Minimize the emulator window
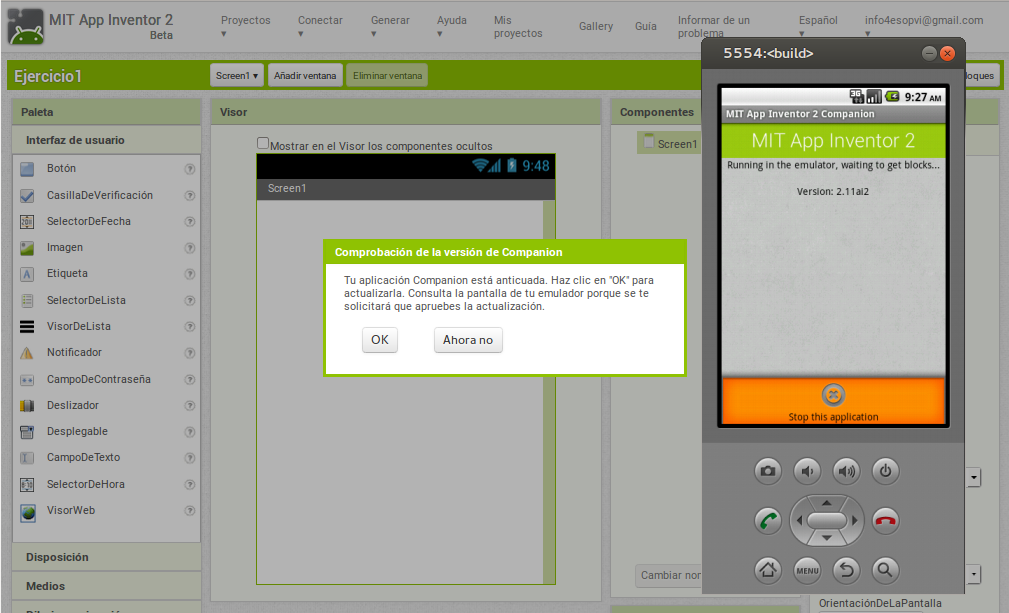Image resolution: width=1009 pixels, height=613 pixels. (929, 53)
